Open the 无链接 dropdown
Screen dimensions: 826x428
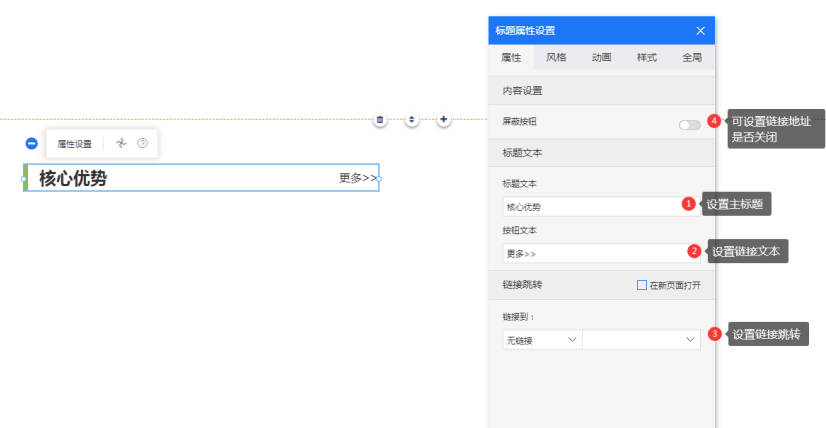click(x=542, y=340)
